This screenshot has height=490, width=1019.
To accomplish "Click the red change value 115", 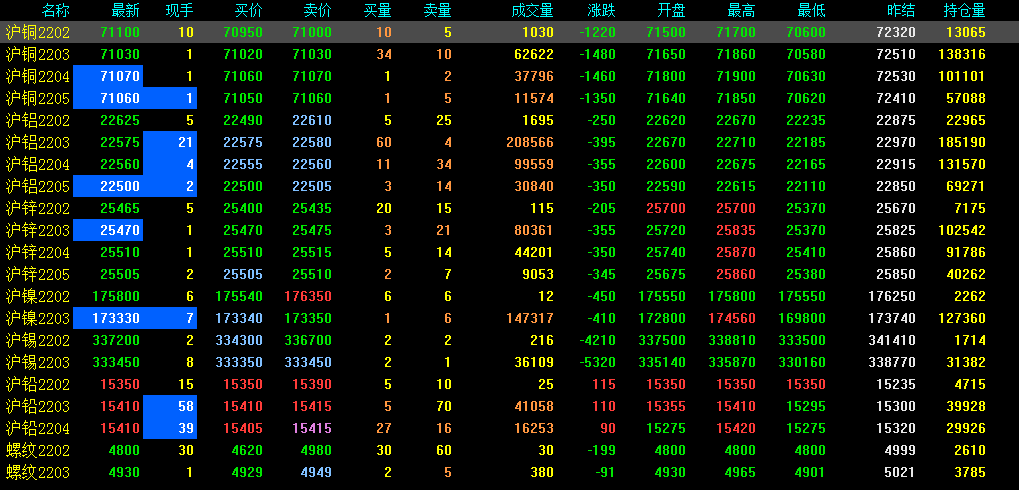I will 604,384.
